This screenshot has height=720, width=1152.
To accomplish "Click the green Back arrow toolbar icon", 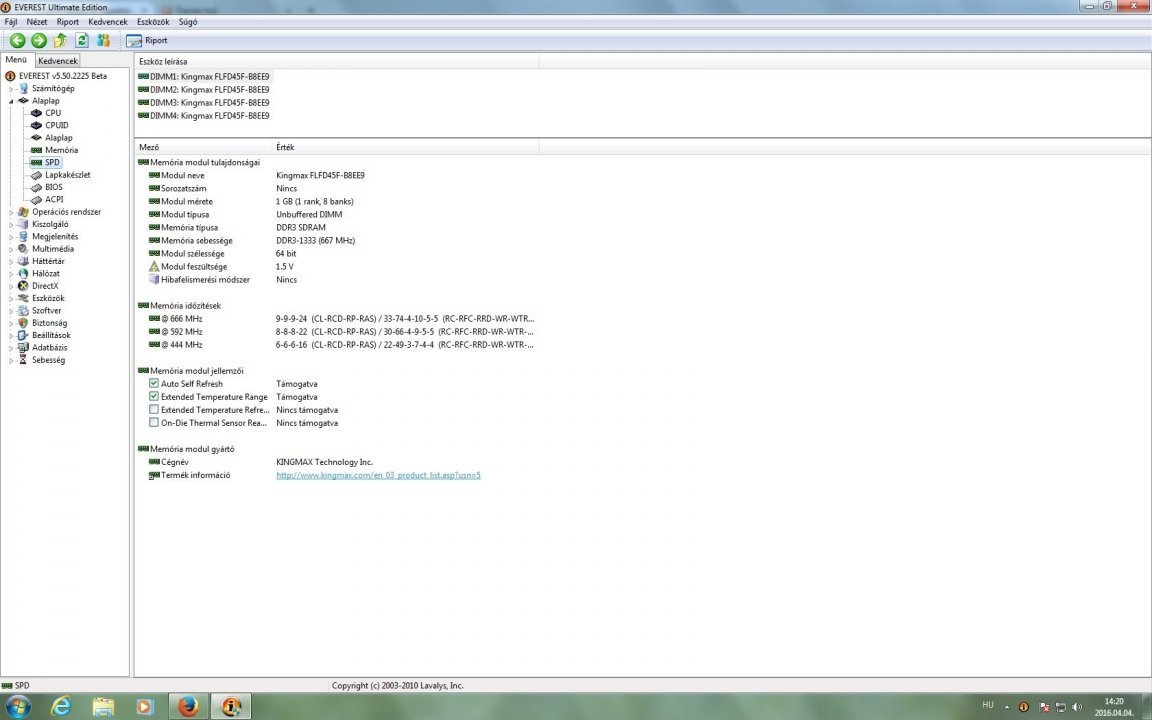I will [x=18, y=40].
